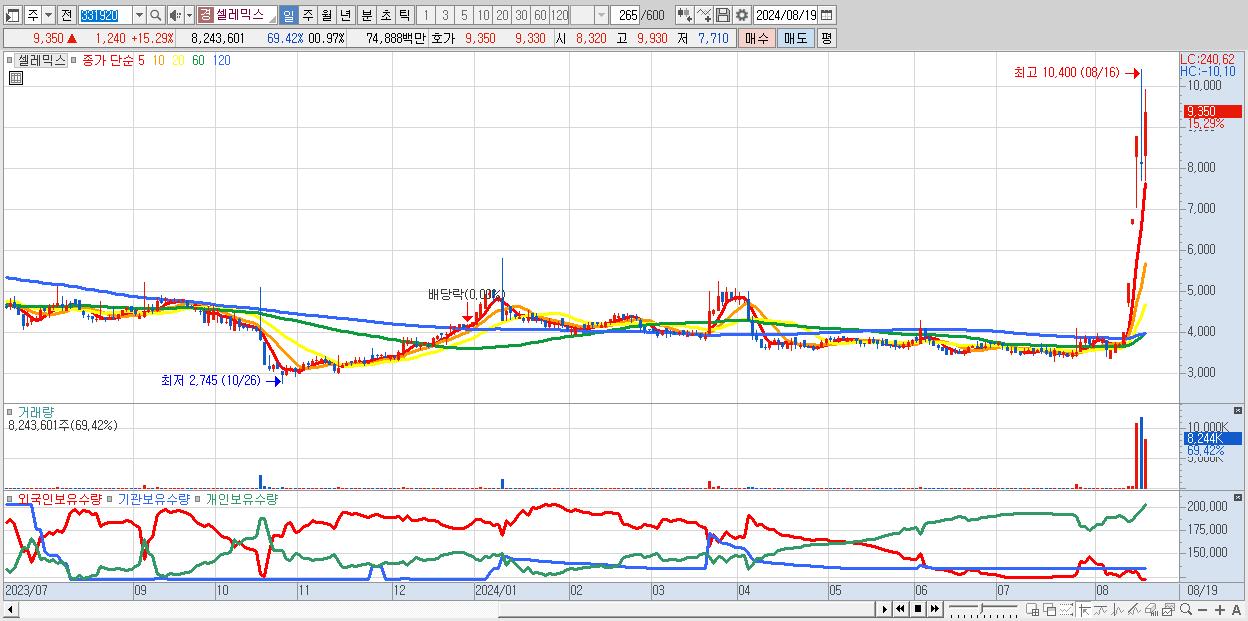This screenshot has width=1248, height=621.
Task: Click the grid-split window icon at bottom
Action: tap(1033, 609)
